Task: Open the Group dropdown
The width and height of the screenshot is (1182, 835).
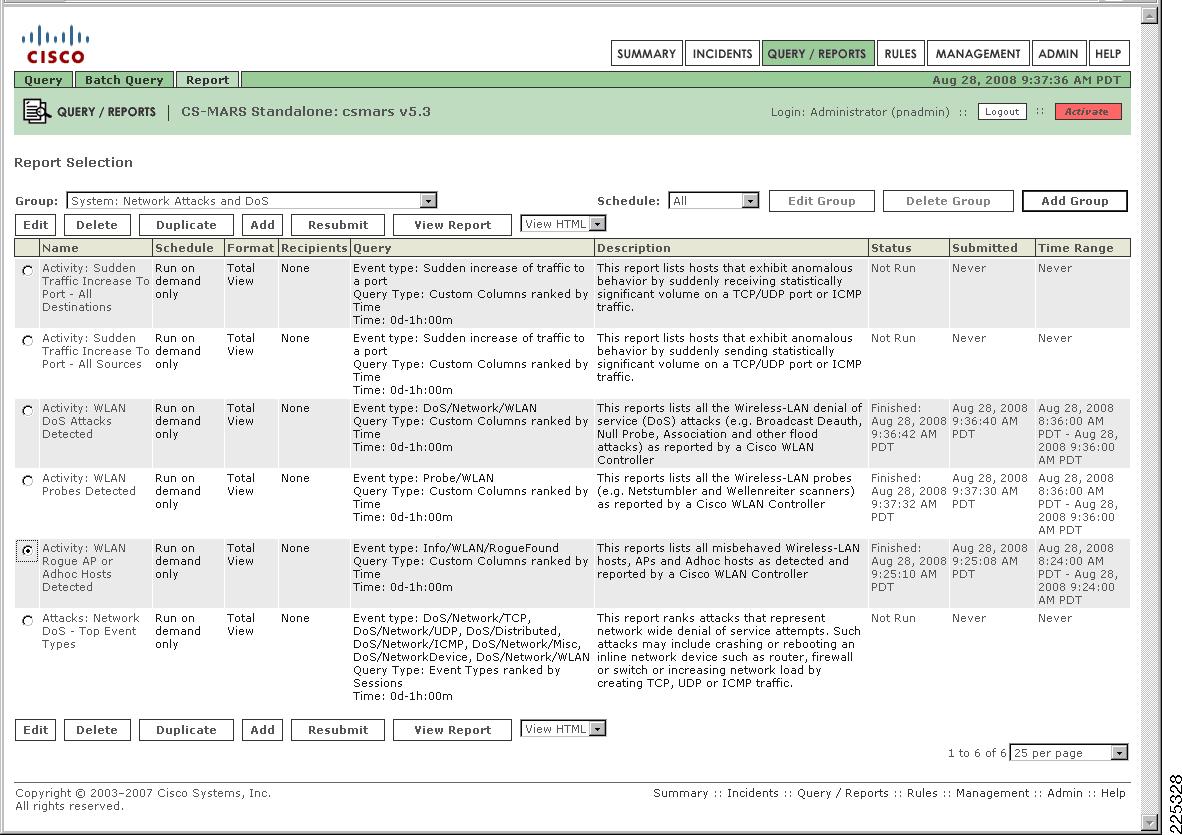Action: [252, 200]
